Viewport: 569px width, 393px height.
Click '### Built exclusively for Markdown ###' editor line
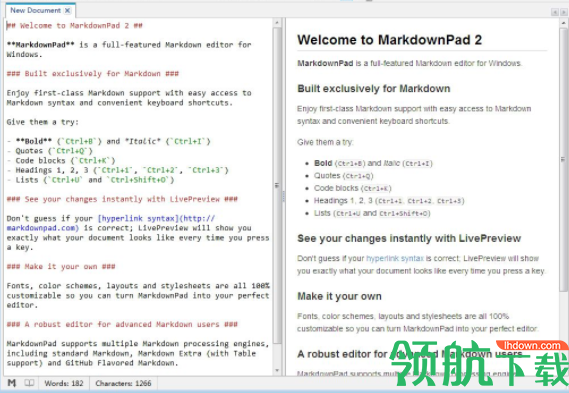(x=93, y=74)
